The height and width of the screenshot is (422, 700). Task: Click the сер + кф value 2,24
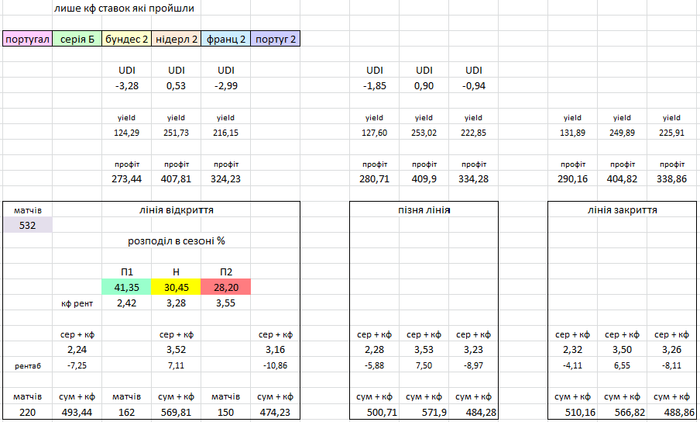tap(77, 349)
